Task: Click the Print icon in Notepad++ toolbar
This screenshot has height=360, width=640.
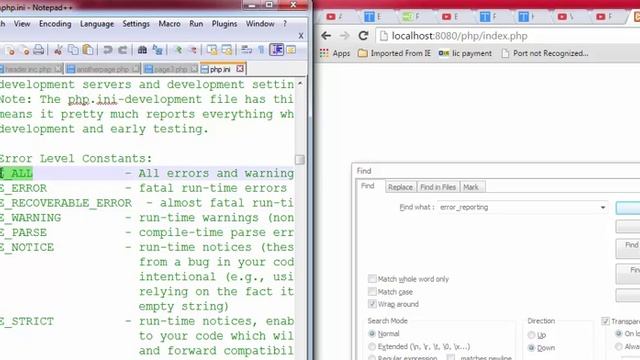Action: coord(38,50)
